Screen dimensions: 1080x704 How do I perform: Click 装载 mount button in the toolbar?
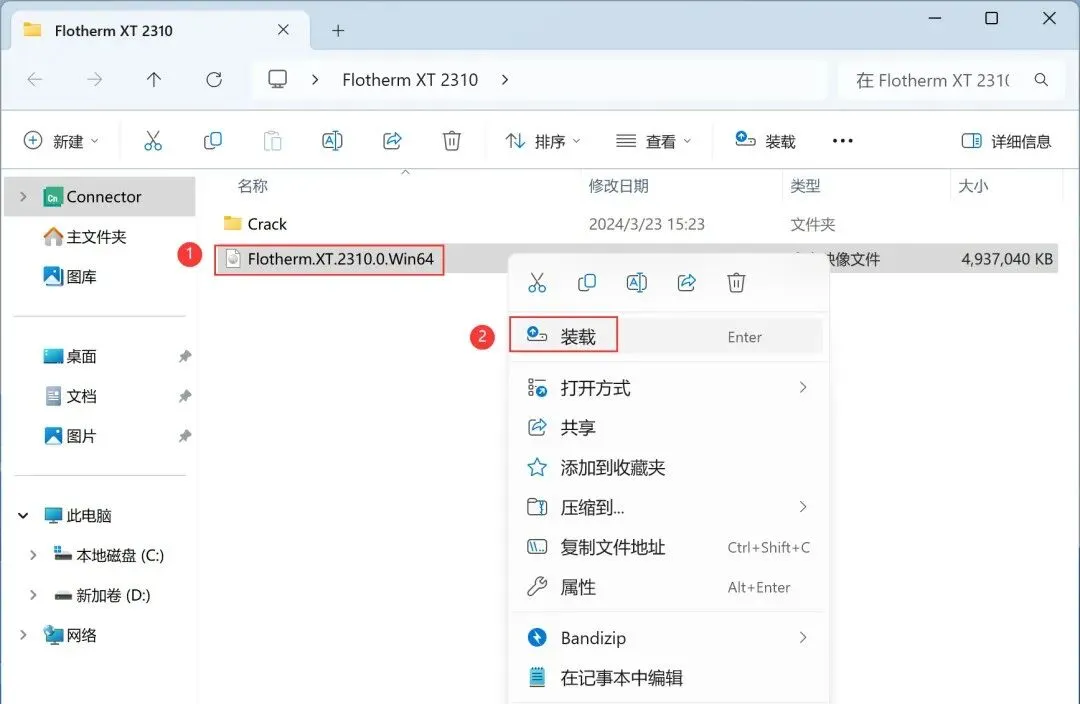pos(765,141)
